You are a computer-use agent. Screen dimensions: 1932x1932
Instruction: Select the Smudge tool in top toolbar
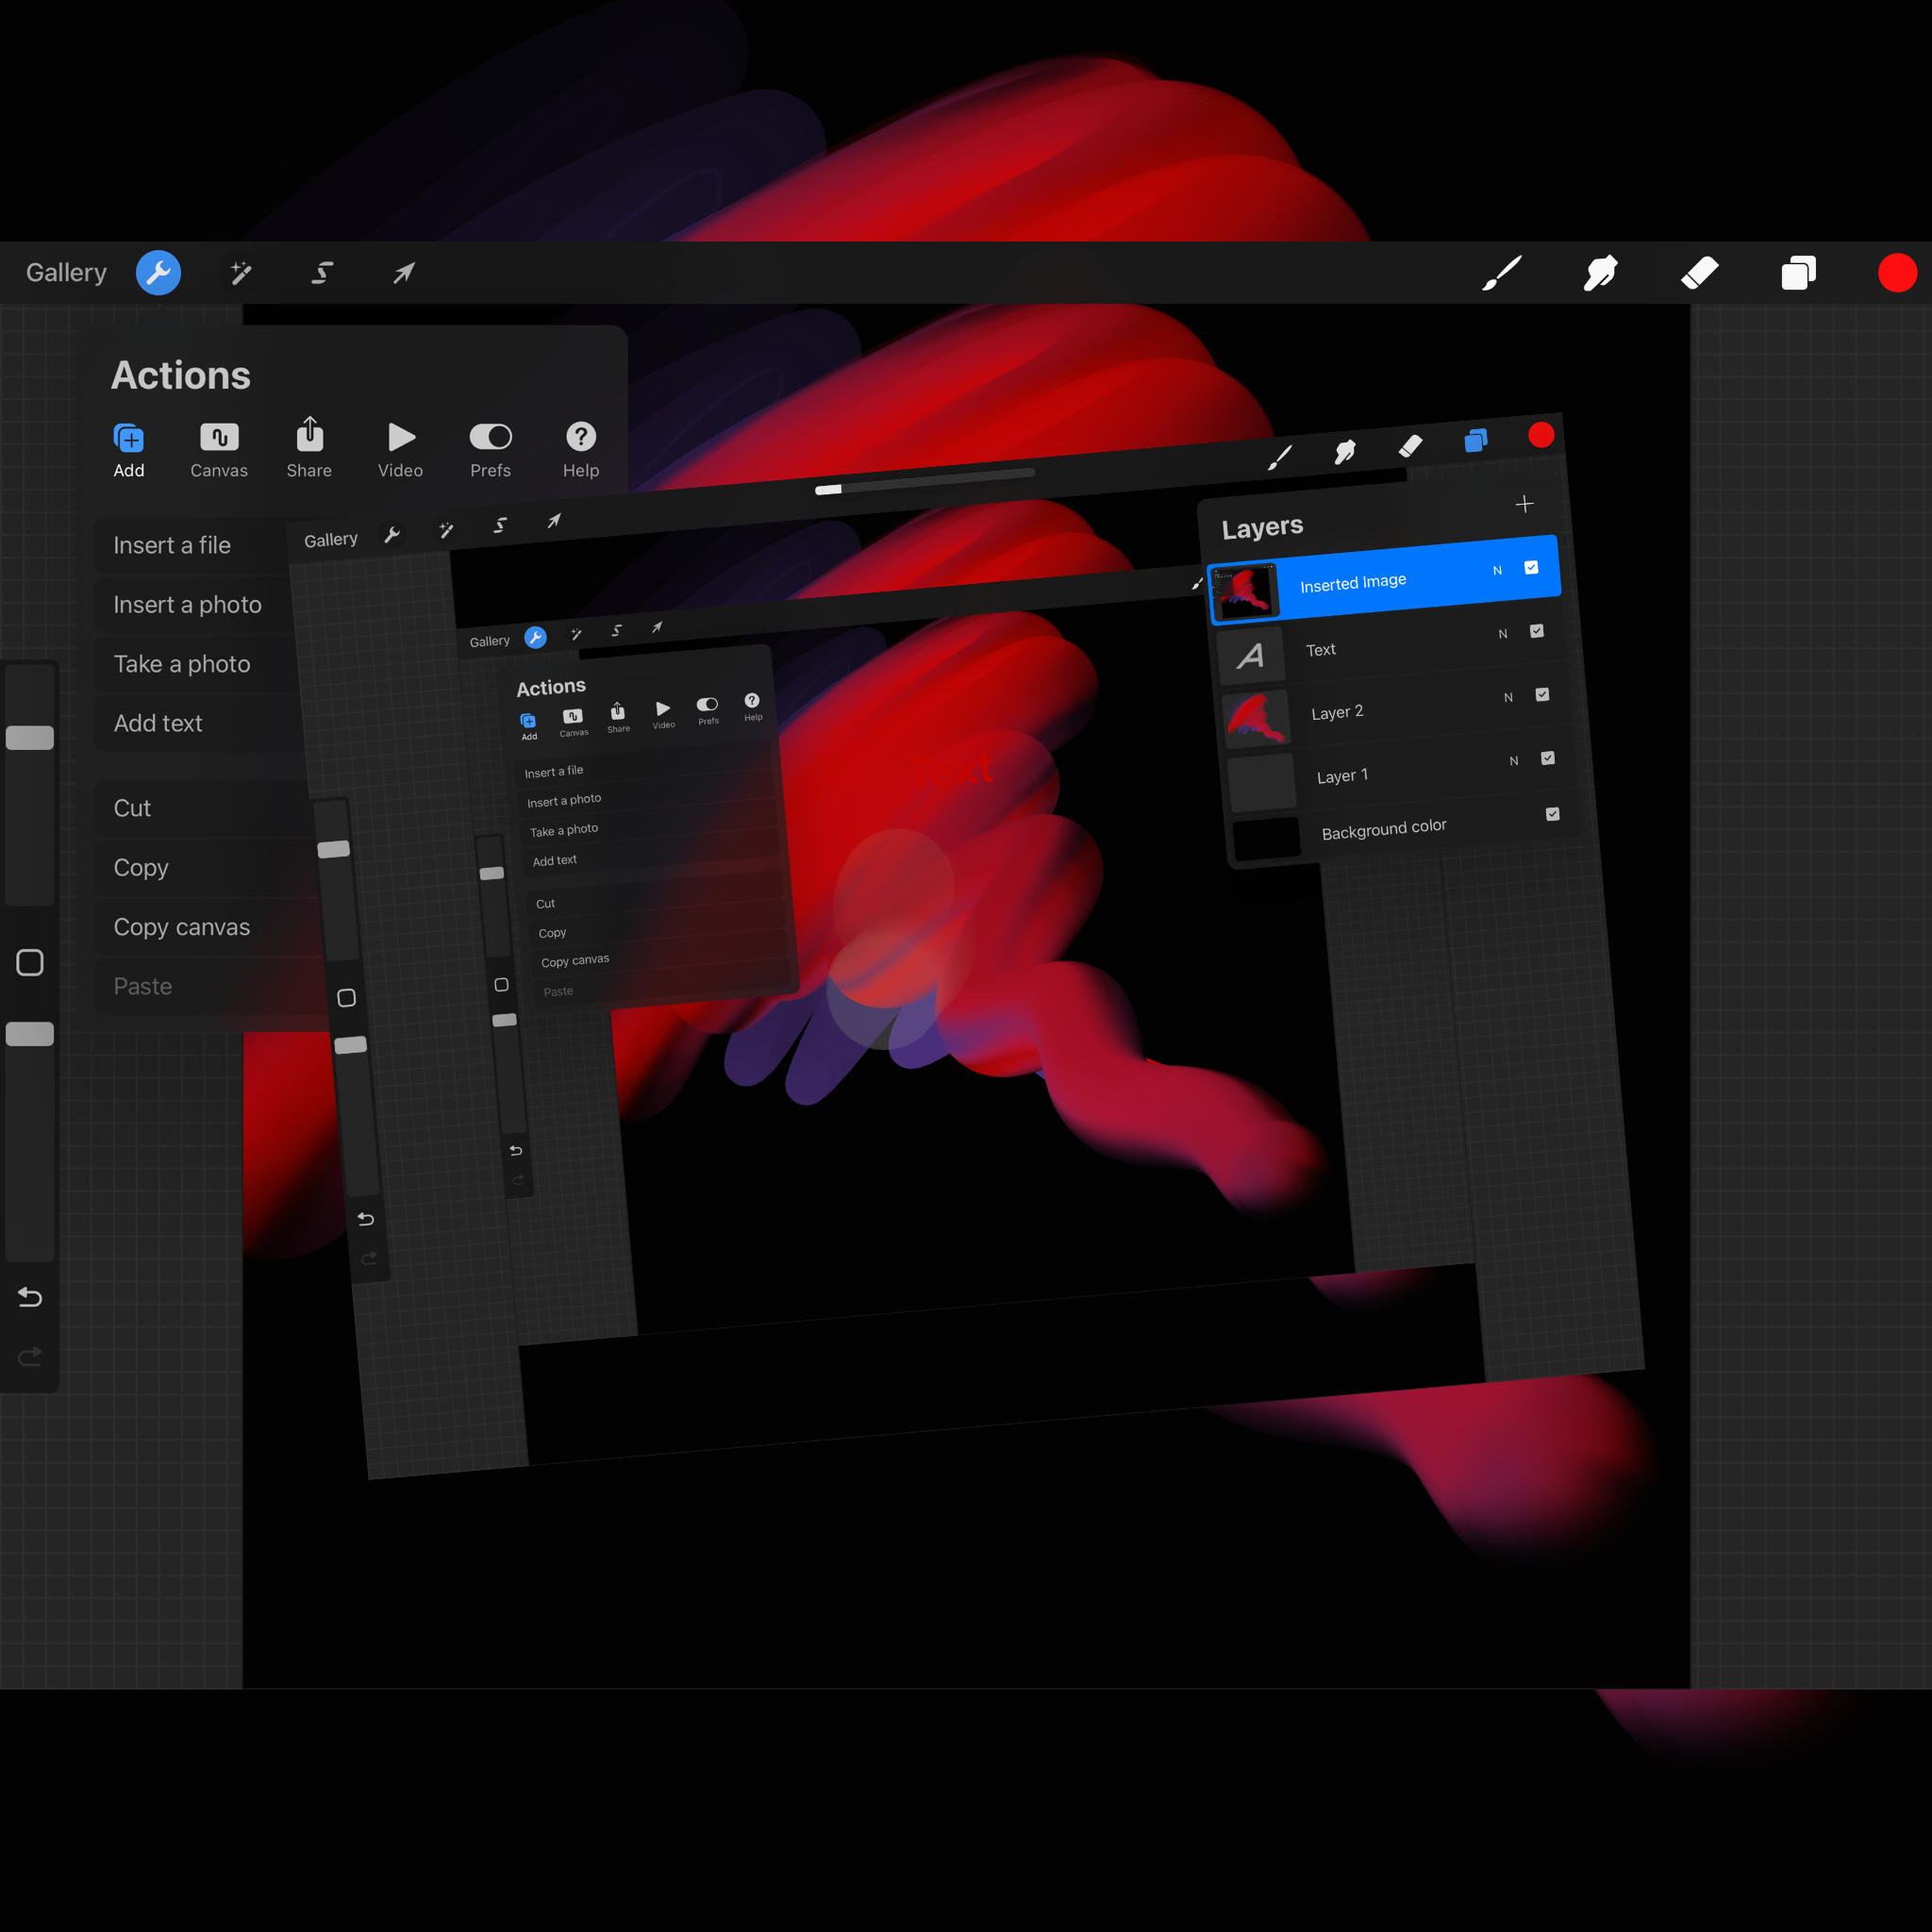point(1600,273)
